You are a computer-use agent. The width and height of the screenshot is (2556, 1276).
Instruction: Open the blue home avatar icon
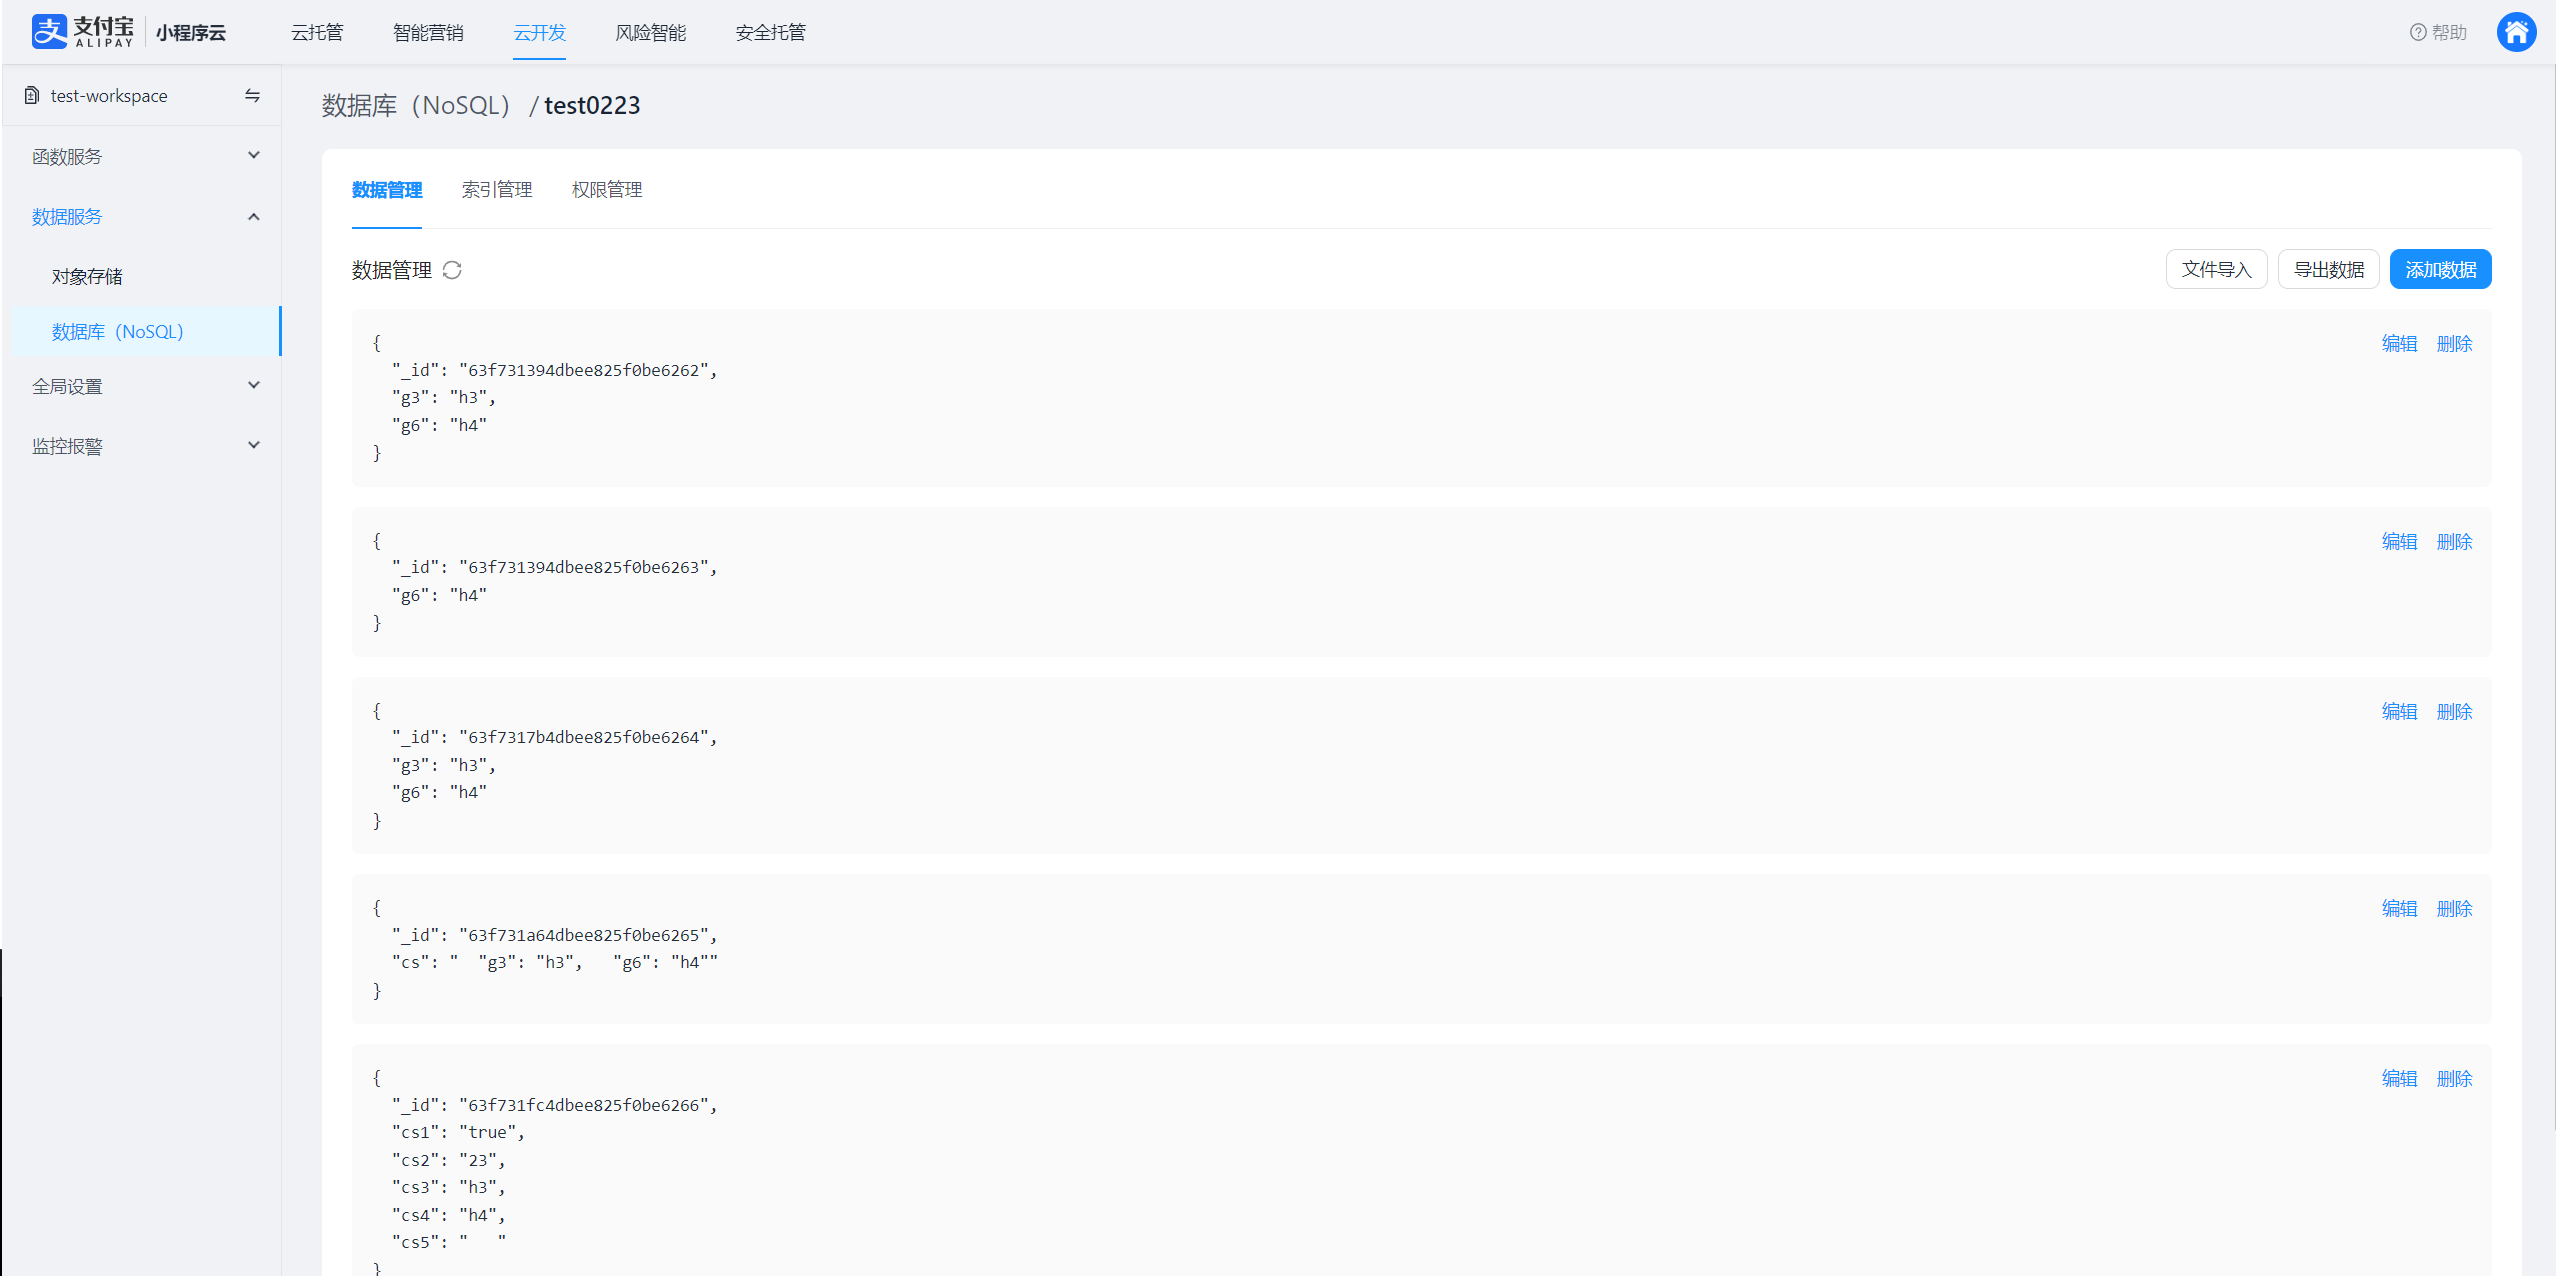click(x=2515, y=32)
